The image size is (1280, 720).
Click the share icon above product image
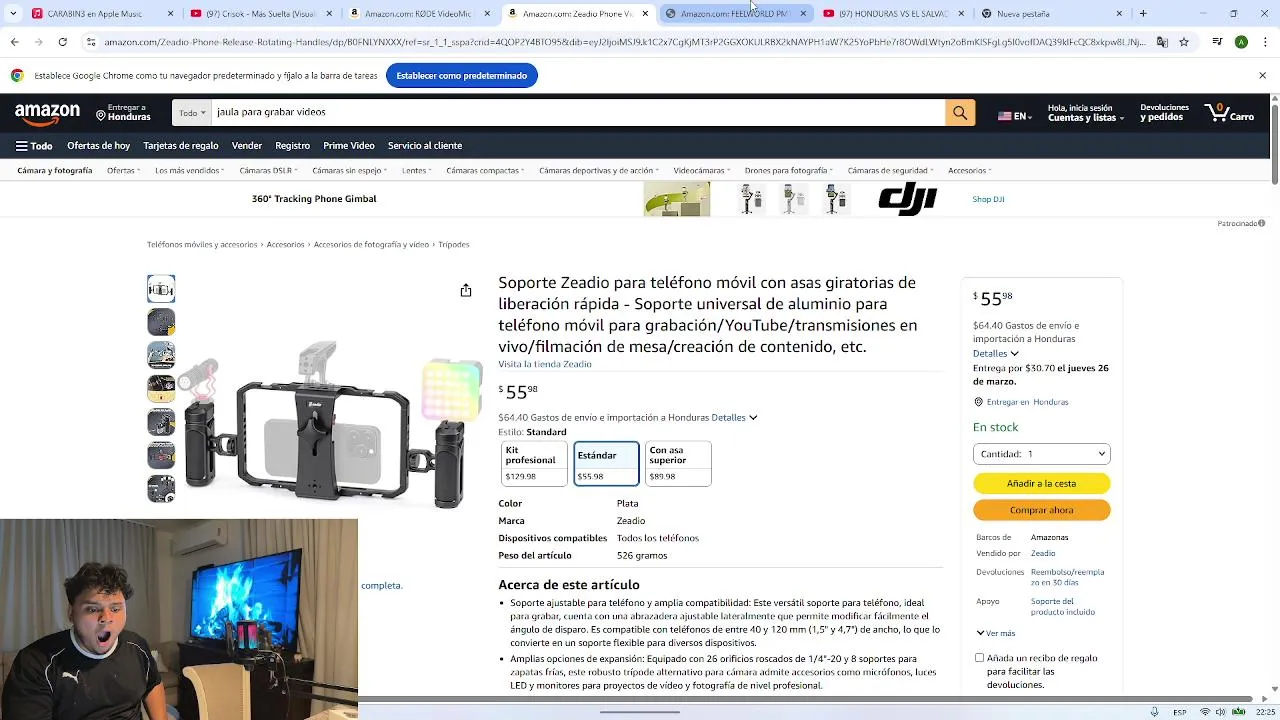tap(465, 290)
